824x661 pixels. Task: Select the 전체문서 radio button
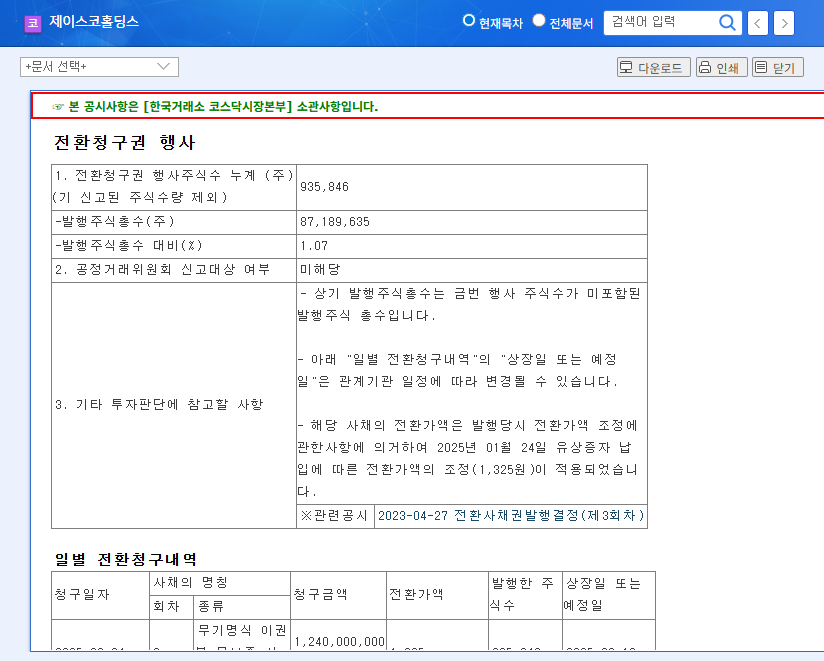click(539, 20)
